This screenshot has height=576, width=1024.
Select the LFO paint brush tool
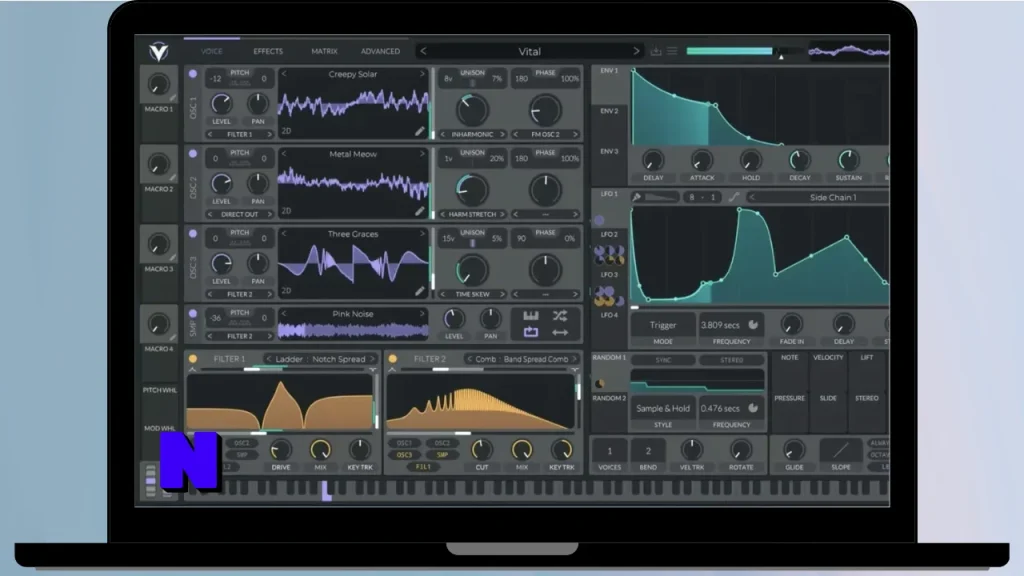pos(637,197)
